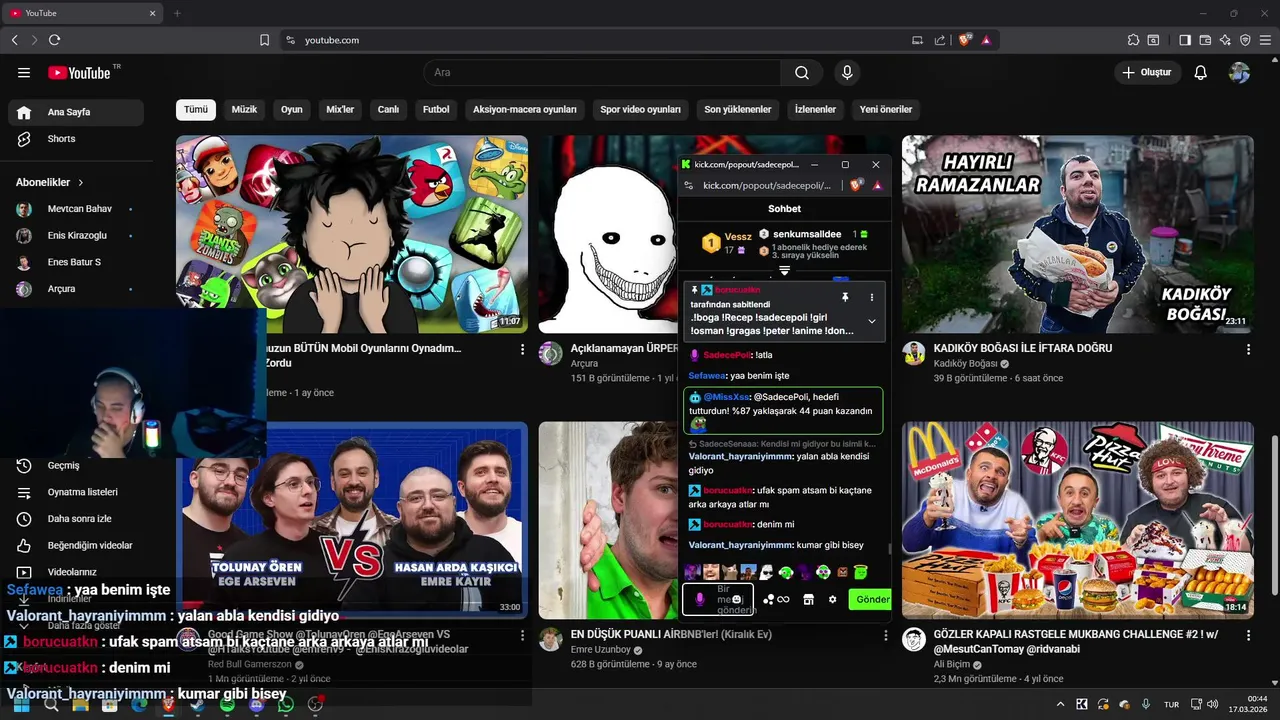Show hidden system tray icons chevron

tap(1060, 704)
